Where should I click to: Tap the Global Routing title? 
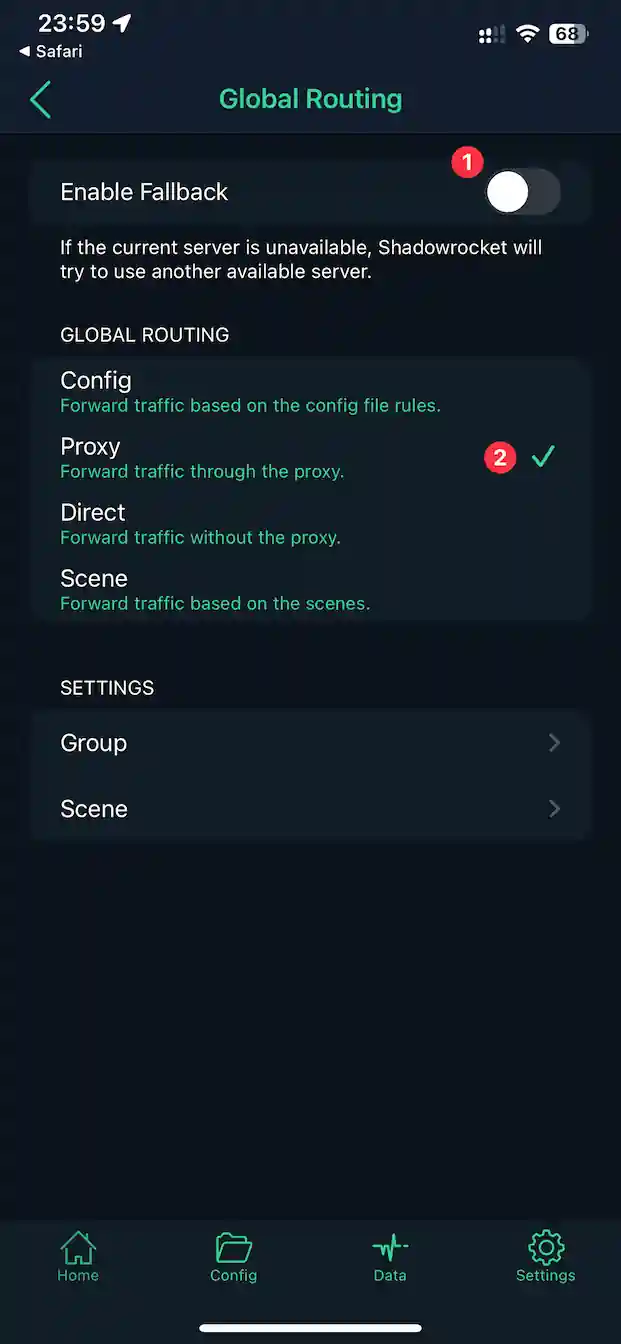[310, 100]
